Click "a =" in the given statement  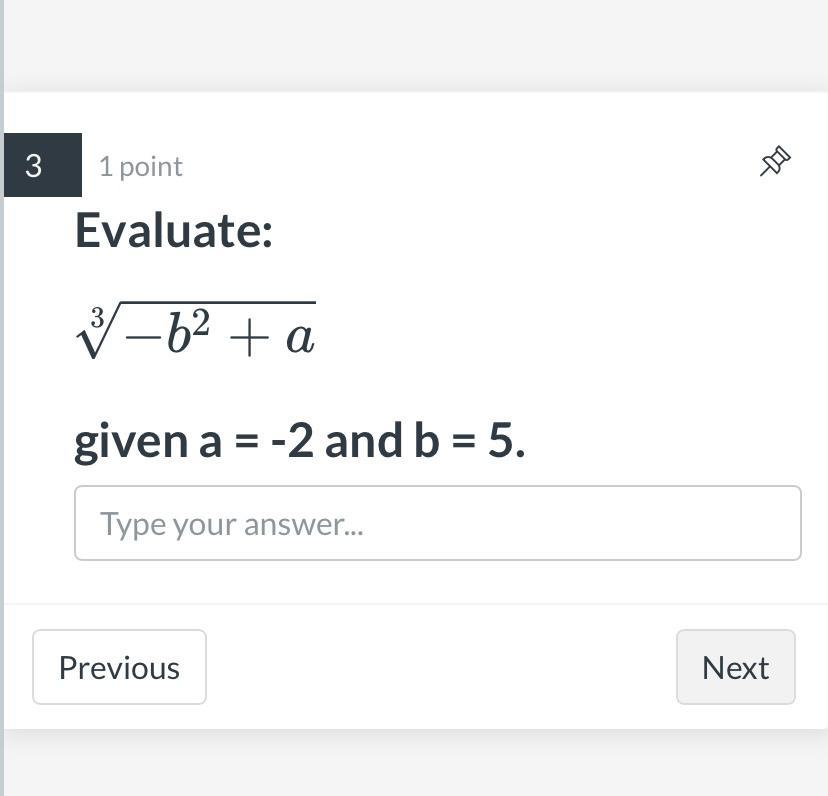coord(229,441)
